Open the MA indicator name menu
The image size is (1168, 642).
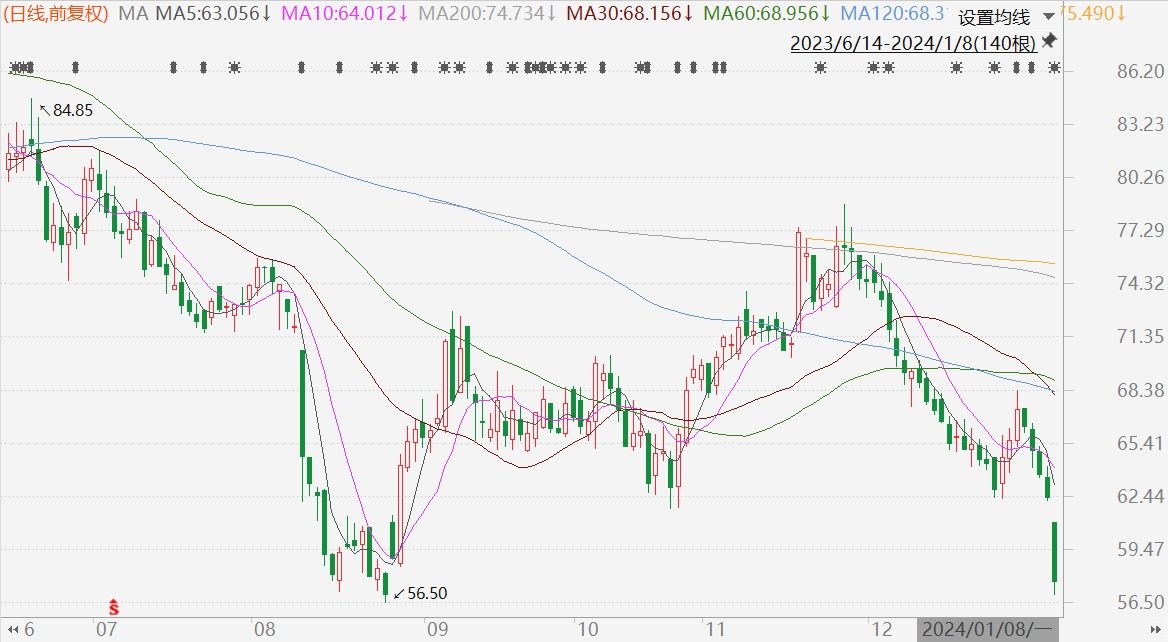click(130, 14)
